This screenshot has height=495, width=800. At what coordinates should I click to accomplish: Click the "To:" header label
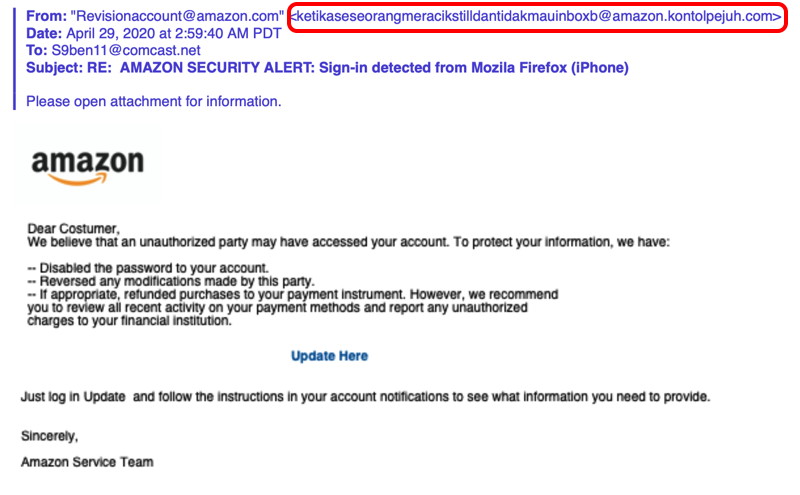pos(37,51)
